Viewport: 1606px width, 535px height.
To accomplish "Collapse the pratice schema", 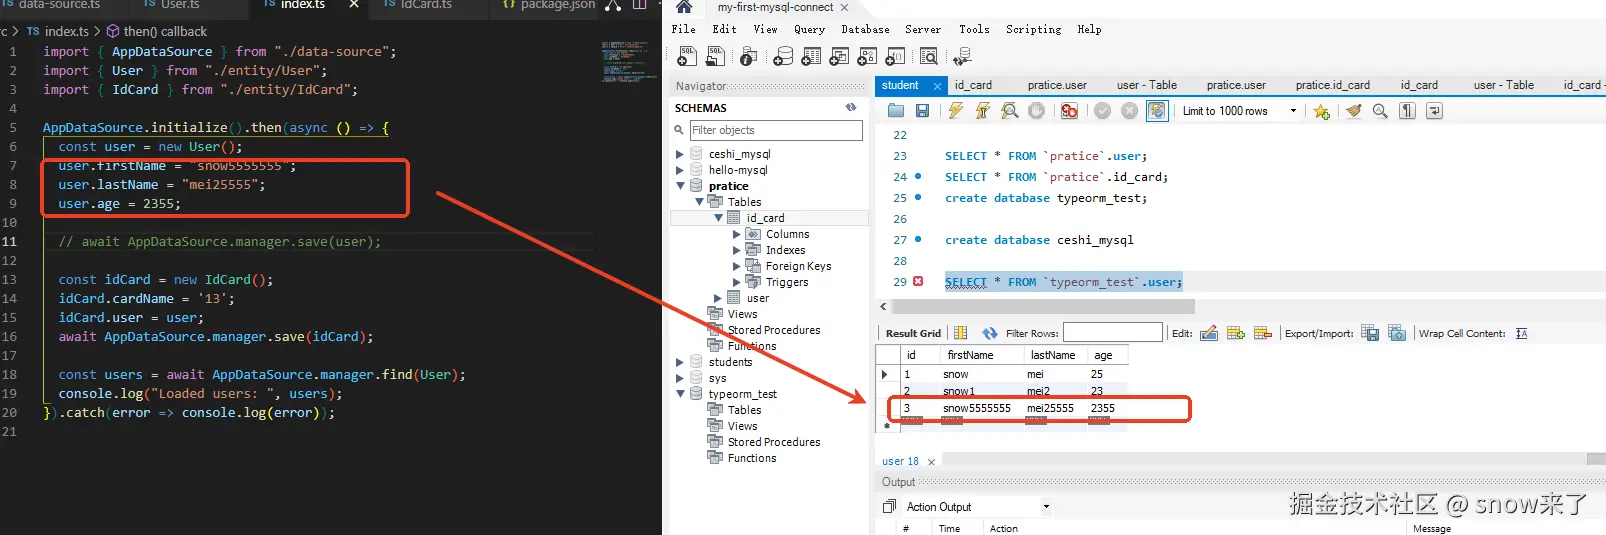I will pyautogui.click(x=680, y=186).
